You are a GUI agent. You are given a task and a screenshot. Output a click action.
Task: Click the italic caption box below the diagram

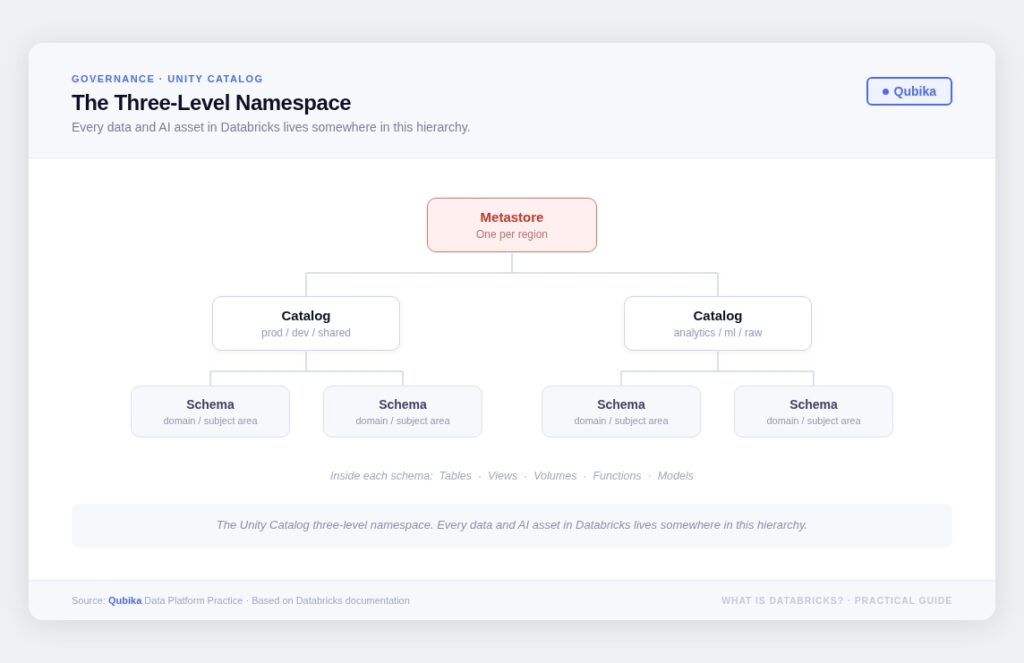tap(511, 525)
